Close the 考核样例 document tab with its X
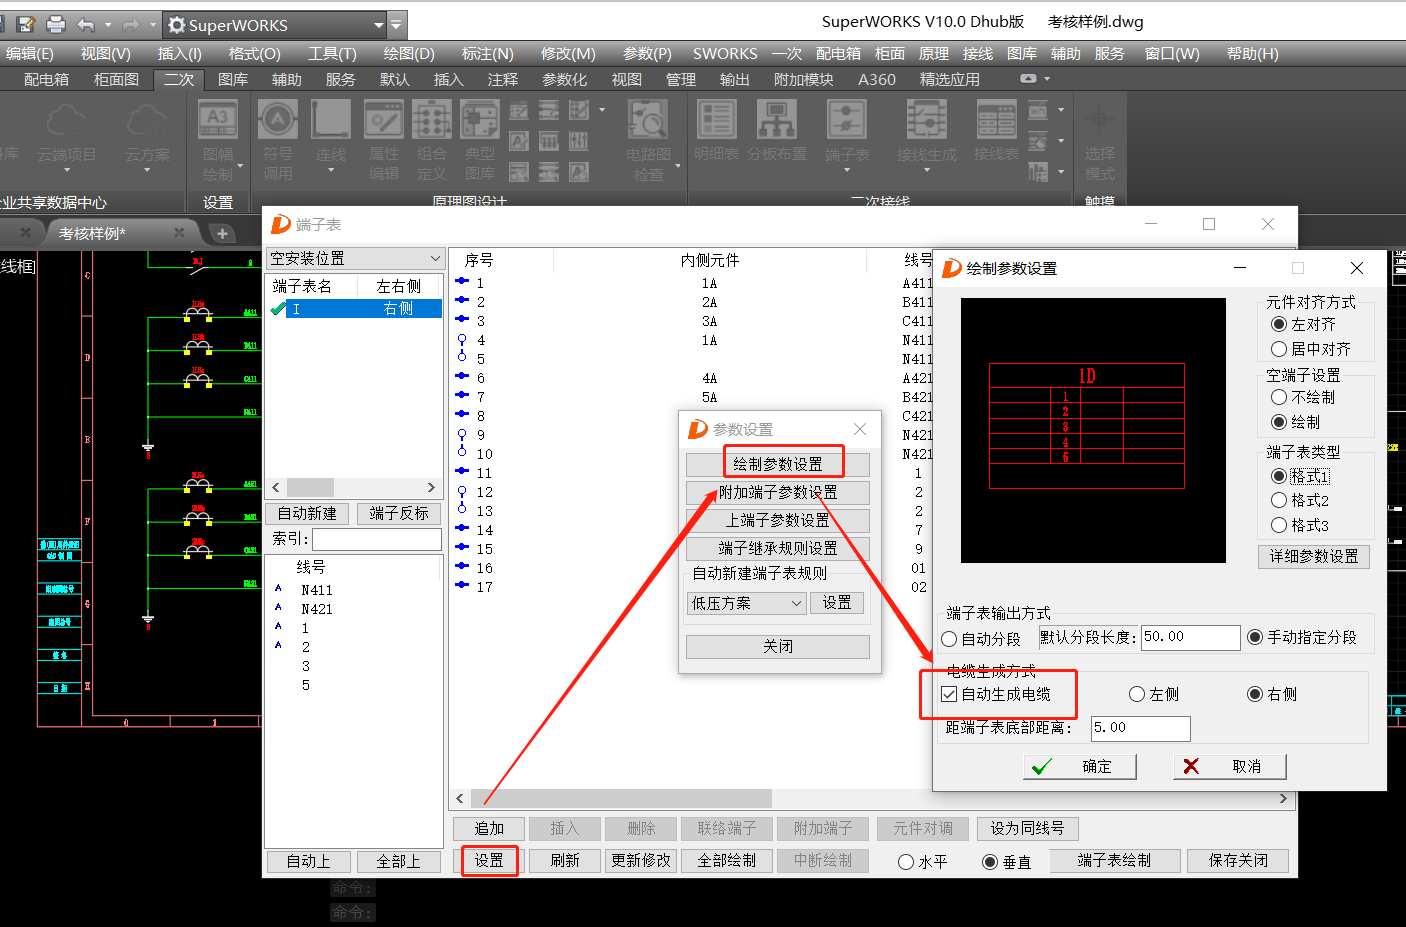Viewport: 1406px width, 927px height. 179,233
